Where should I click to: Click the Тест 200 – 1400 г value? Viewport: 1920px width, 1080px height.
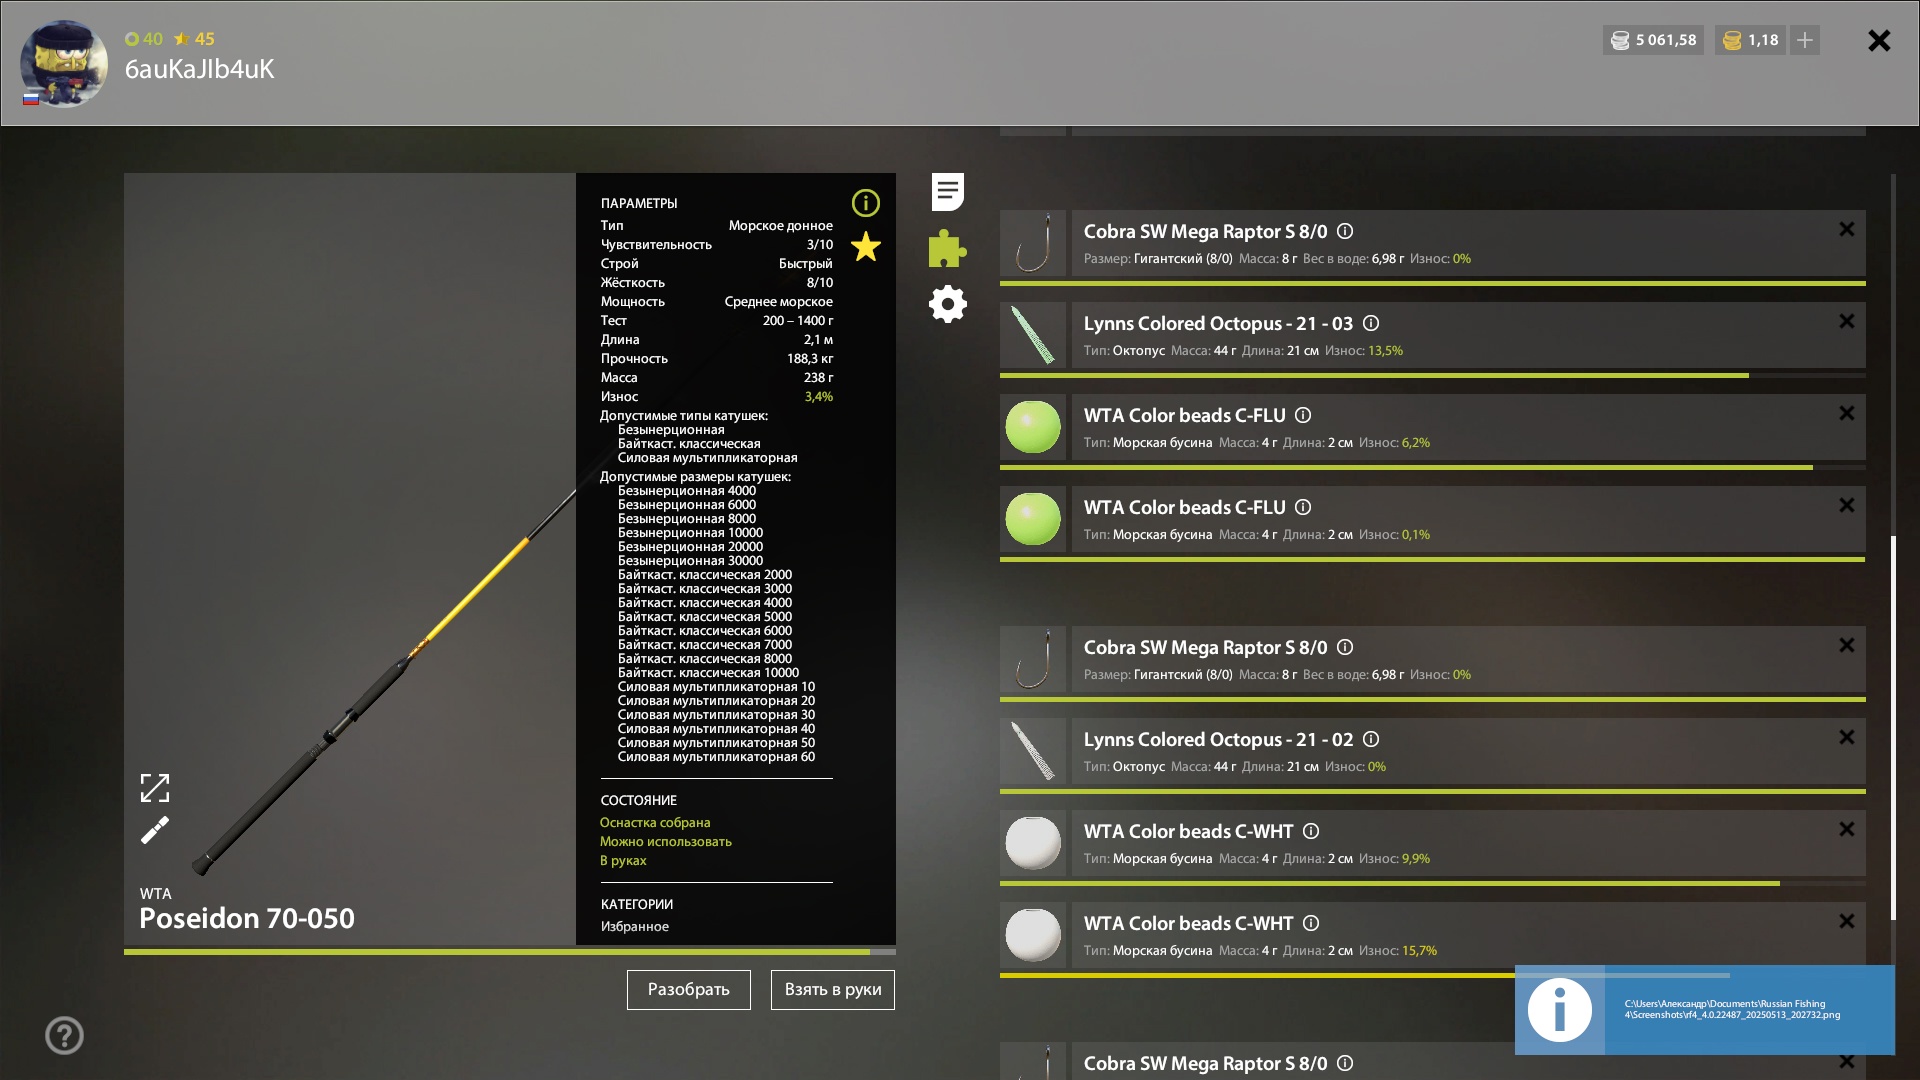(798, 321)
